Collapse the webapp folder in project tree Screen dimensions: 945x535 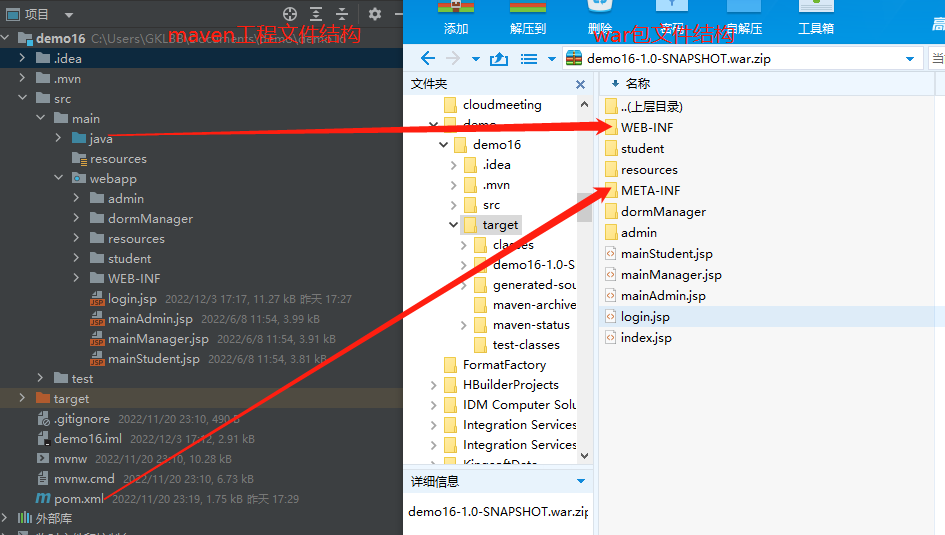pos(58,178)
